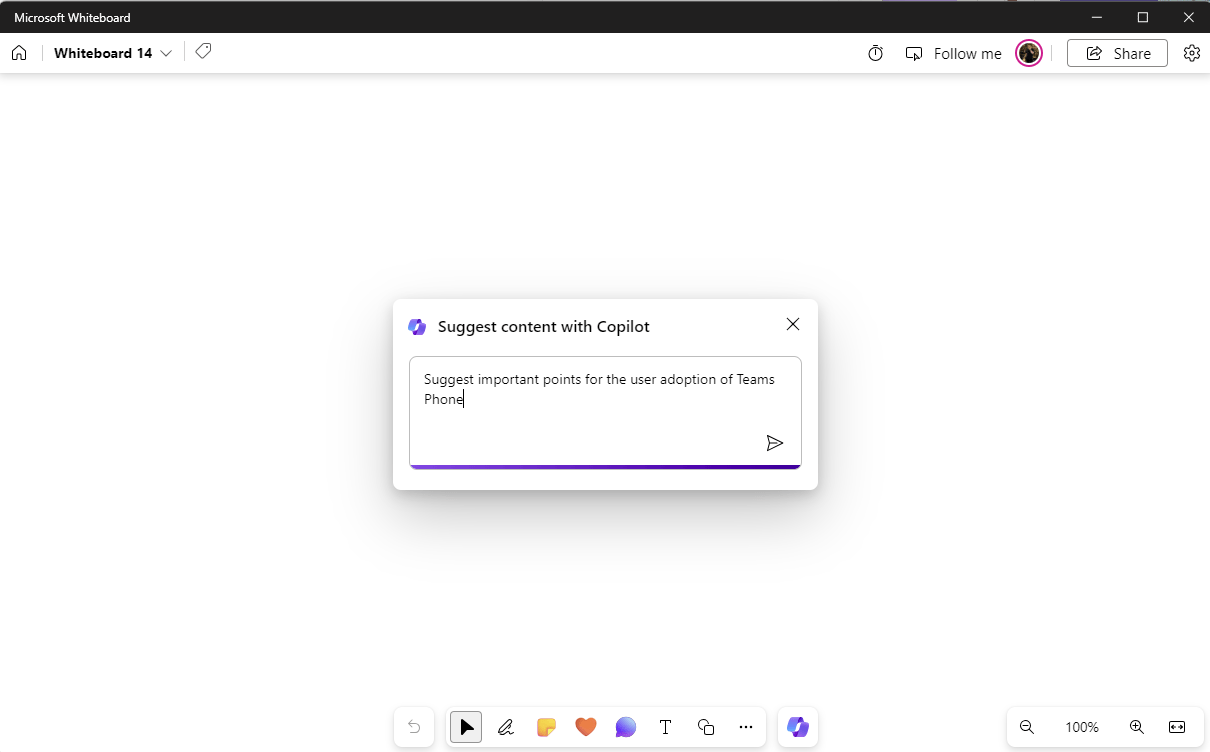Screen dimensions: 1210x752
Task: Select the Ink pen tool
Action: pyautogui.click(x=505, y=727)
